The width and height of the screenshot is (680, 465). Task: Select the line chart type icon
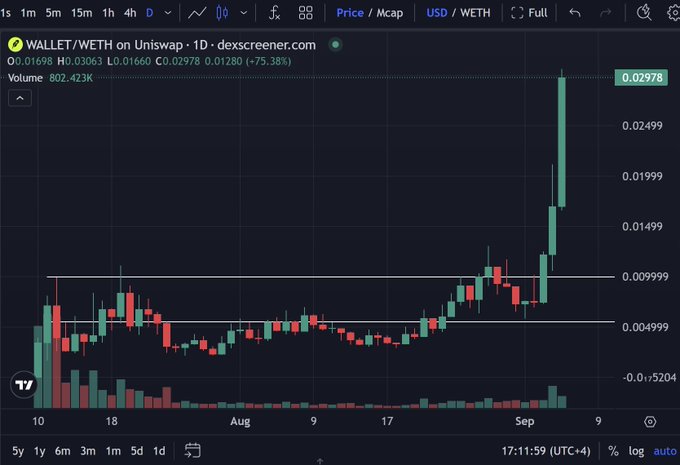pyautogui.click(x=197, y=13)
